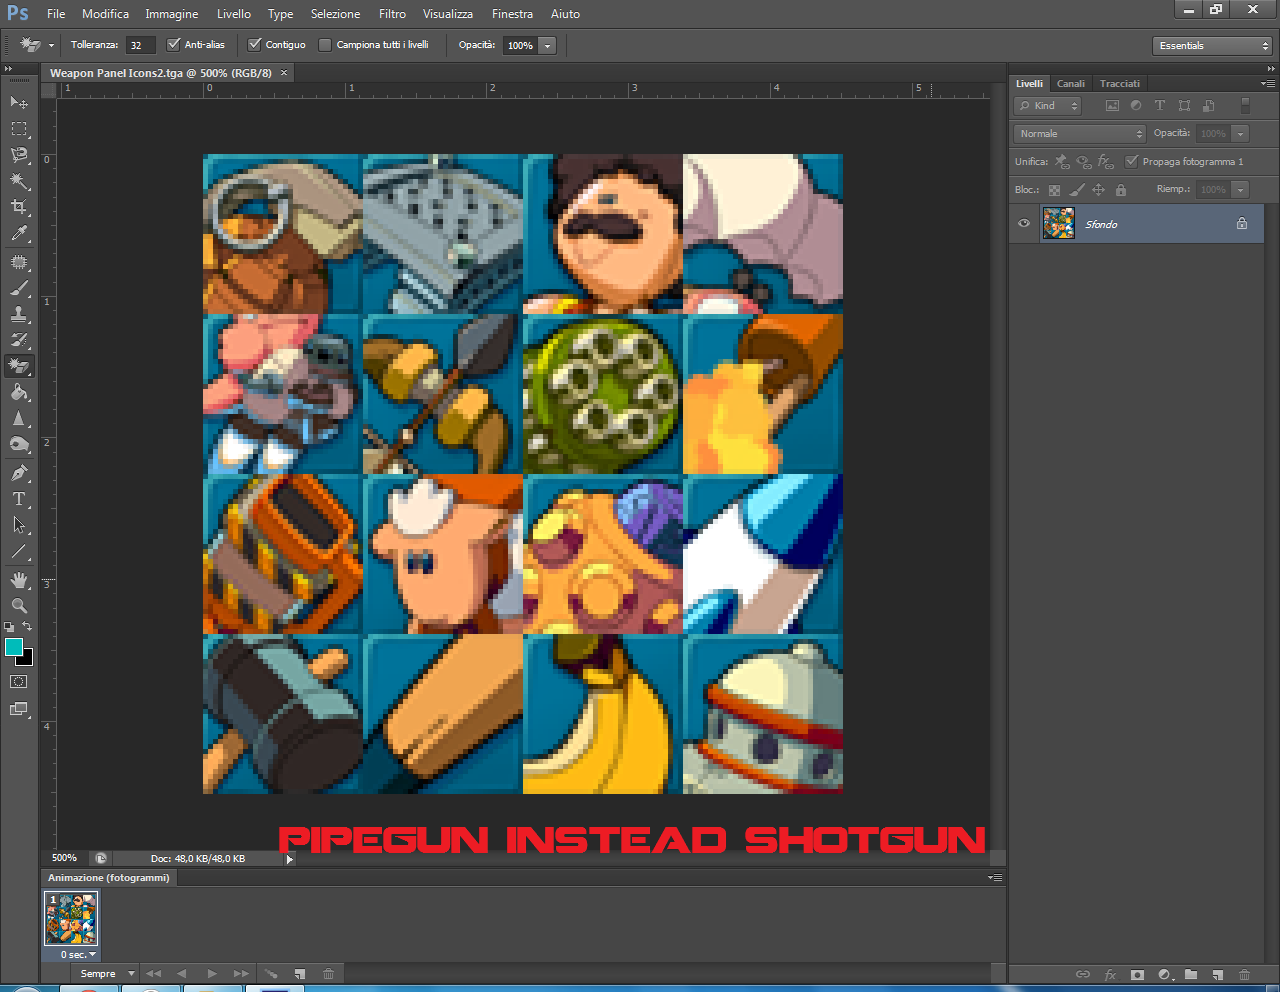
Task: Click the background color swatch
Action: [26, 660]
